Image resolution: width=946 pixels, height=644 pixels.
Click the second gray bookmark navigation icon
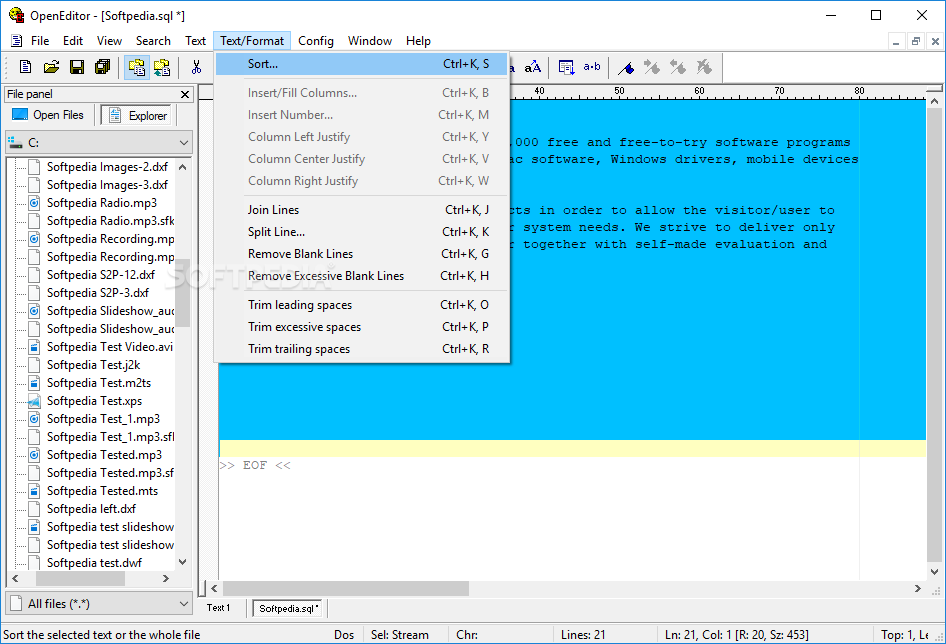point(678,67)
